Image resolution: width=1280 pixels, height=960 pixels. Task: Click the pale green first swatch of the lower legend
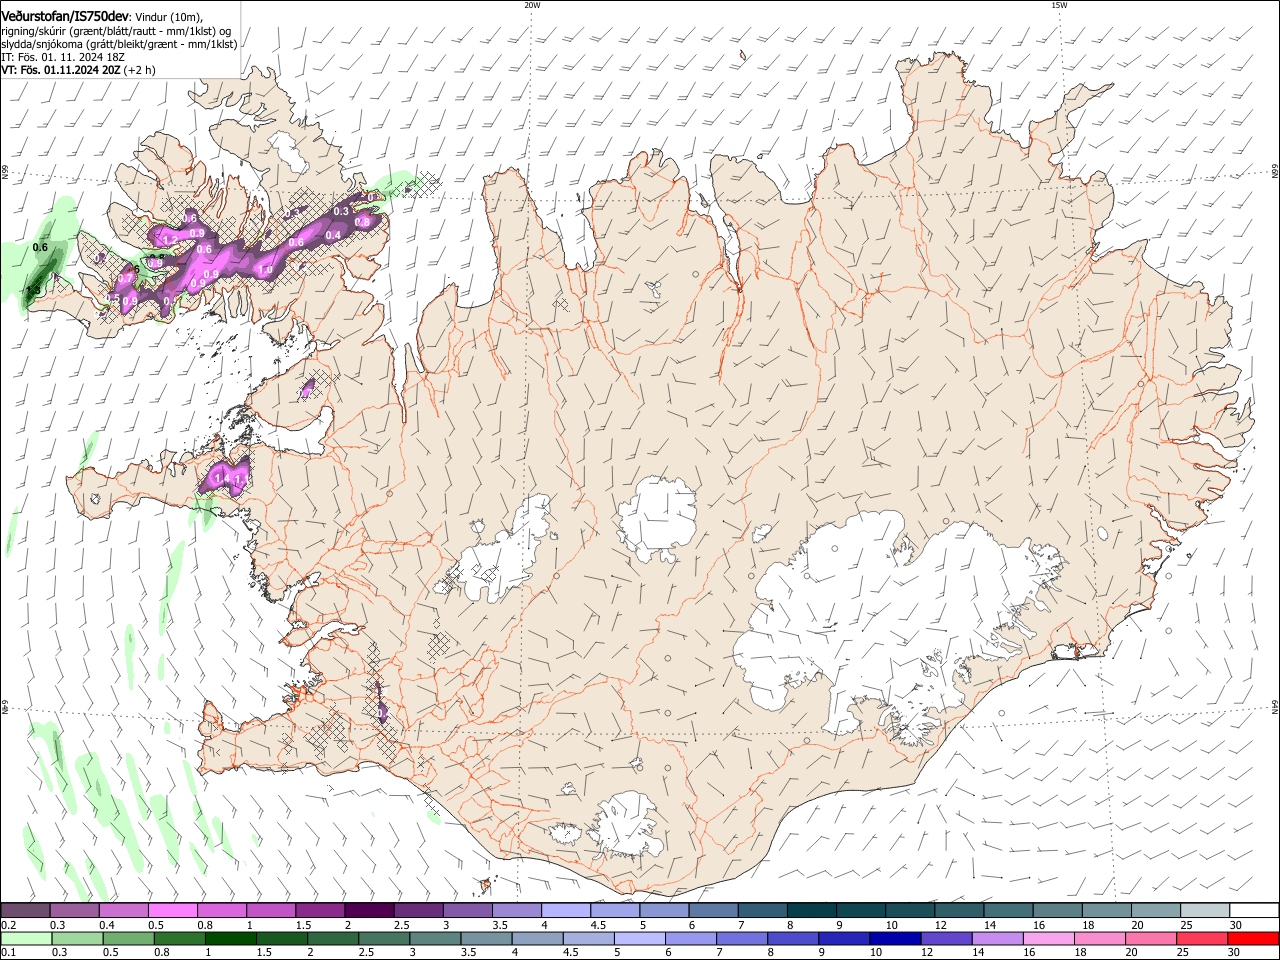pyautogui.click(x=27, y=939)
